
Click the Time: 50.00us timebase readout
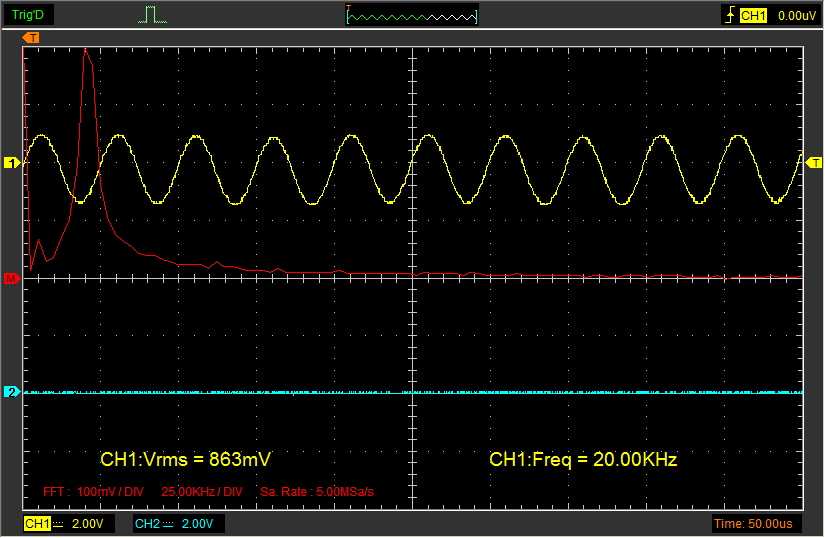coord(753,524)
